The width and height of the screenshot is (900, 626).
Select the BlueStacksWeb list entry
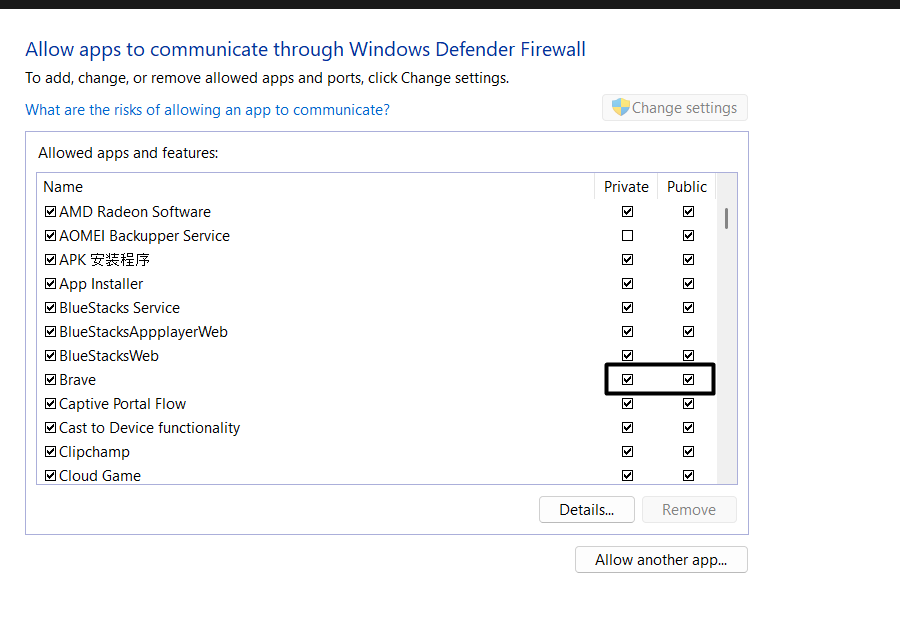pyautogui.click(x=109, y=356)
